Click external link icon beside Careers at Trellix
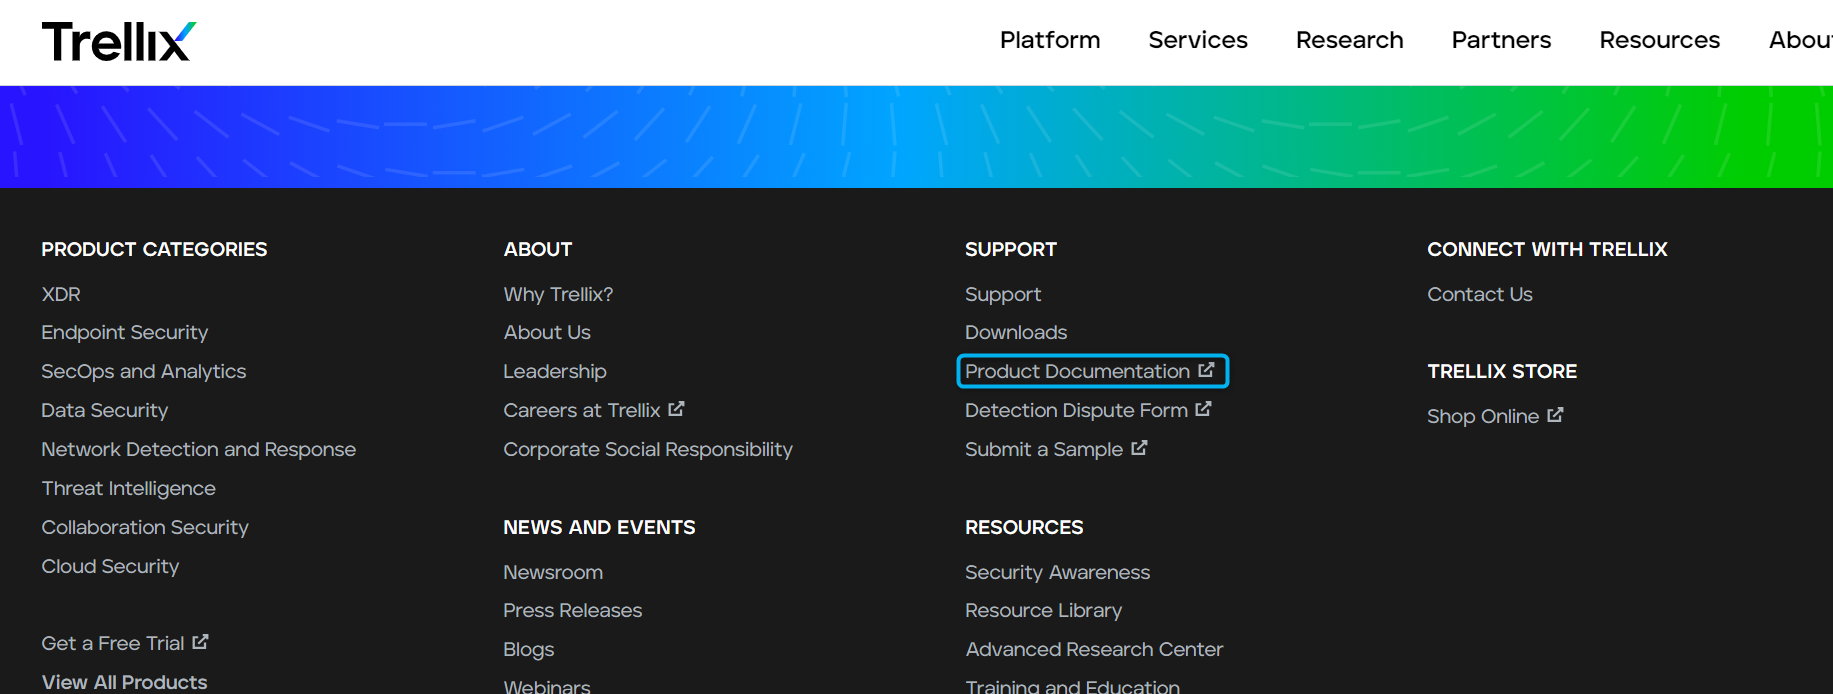The image size is (1833, 694). click(x=677, y=409)
